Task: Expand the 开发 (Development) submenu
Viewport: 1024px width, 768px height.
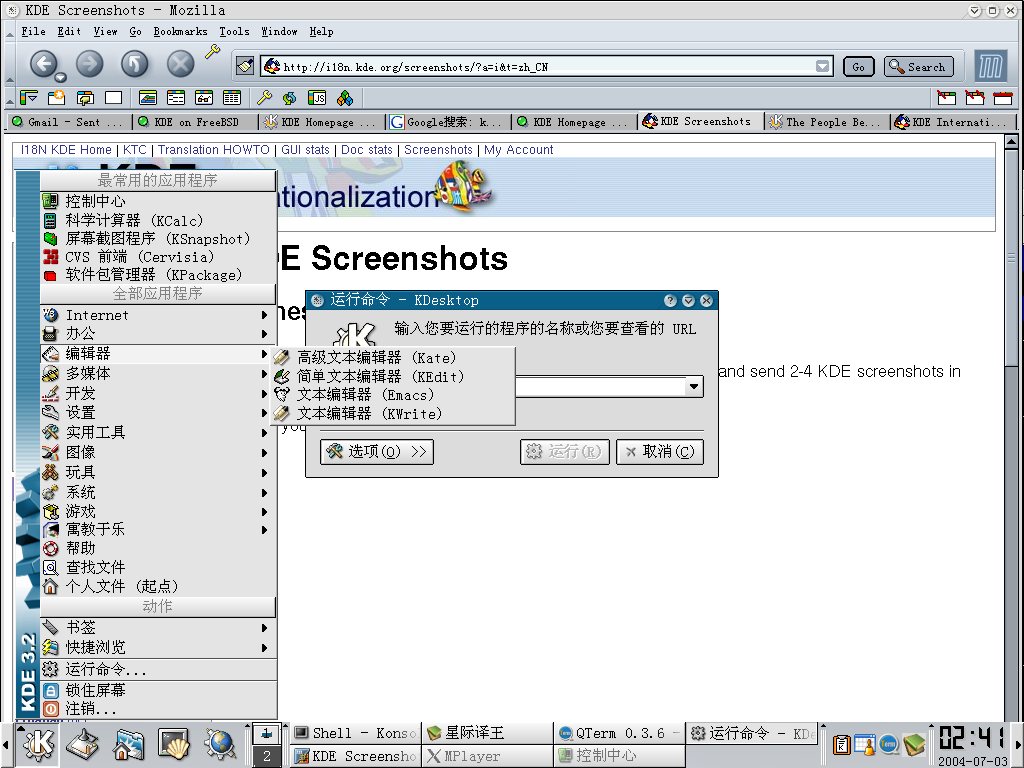Action: pyautogui.click(x=158, y=393)
